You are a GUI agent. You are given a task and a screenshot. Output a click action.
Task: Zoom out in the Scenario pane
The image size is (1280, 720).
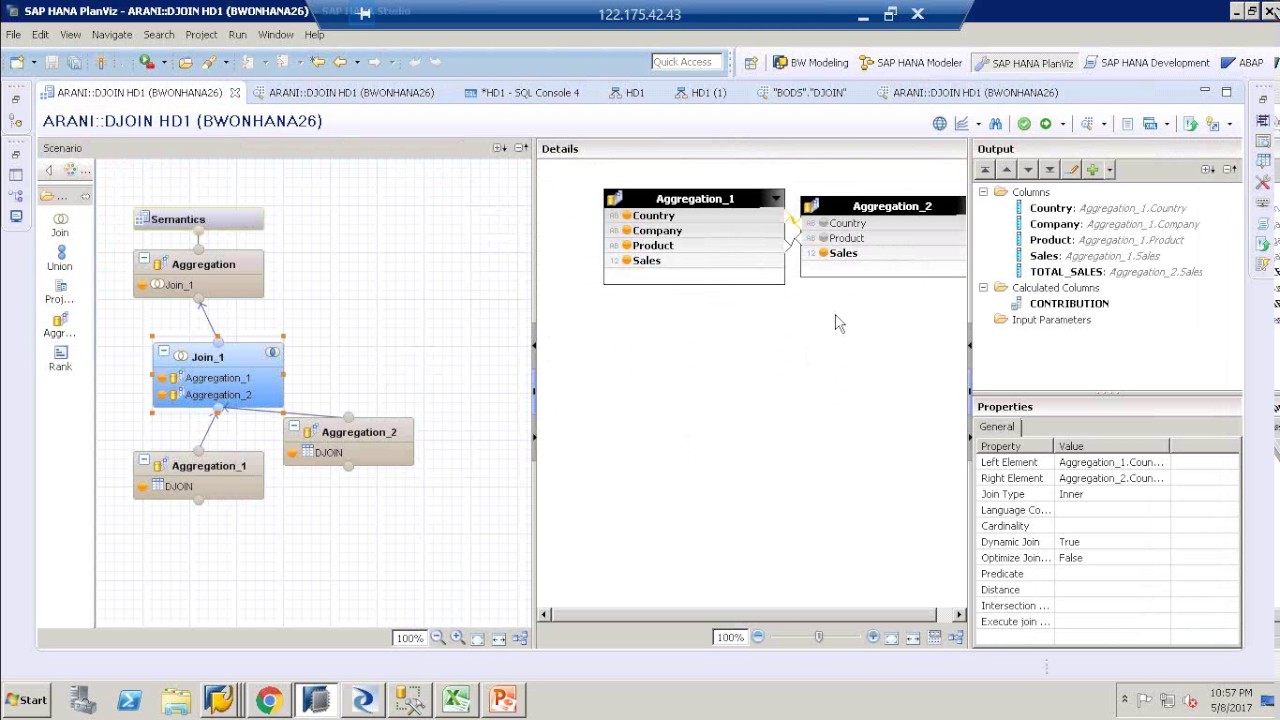(438, 638)
